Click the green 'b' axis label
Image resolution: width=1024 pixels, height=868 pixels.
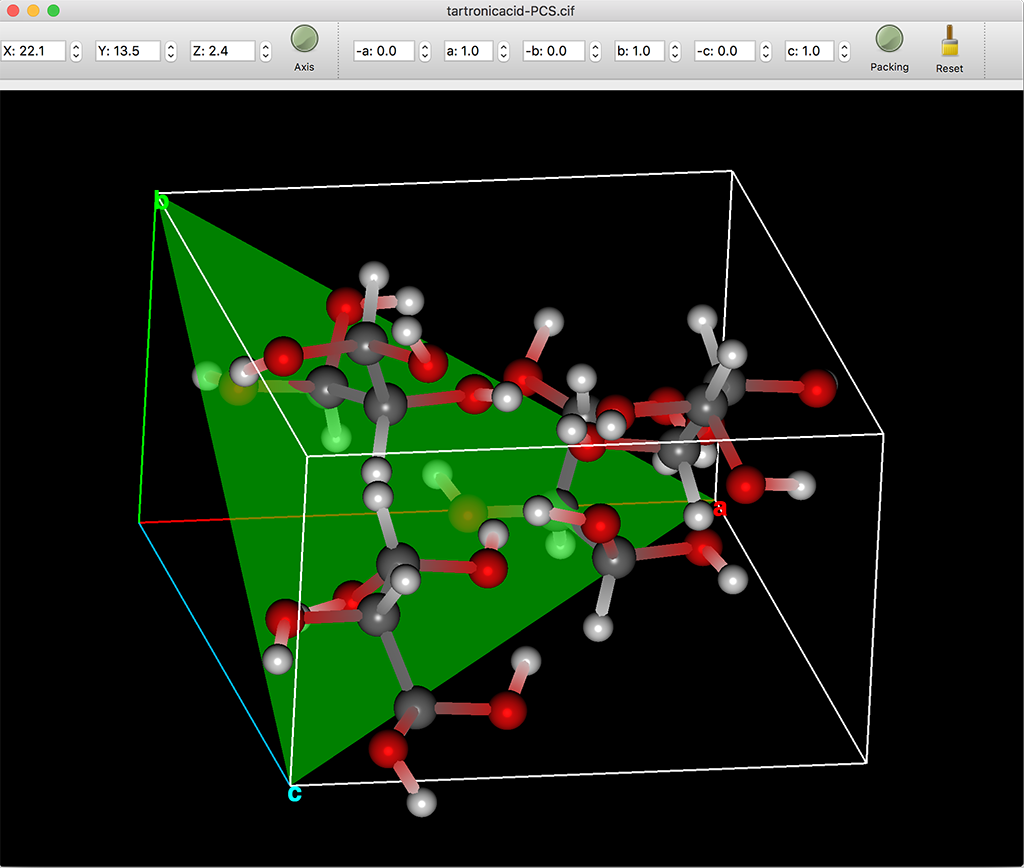click(x=161, y=203)
